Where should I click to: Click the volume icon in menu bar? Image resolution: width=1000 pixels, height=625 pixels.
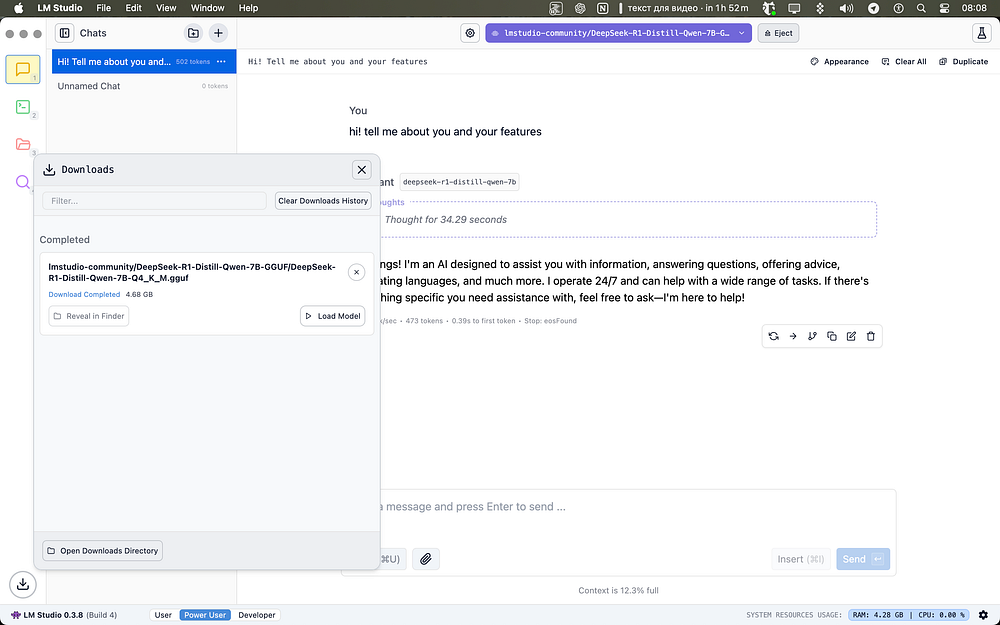click(846, 8)
